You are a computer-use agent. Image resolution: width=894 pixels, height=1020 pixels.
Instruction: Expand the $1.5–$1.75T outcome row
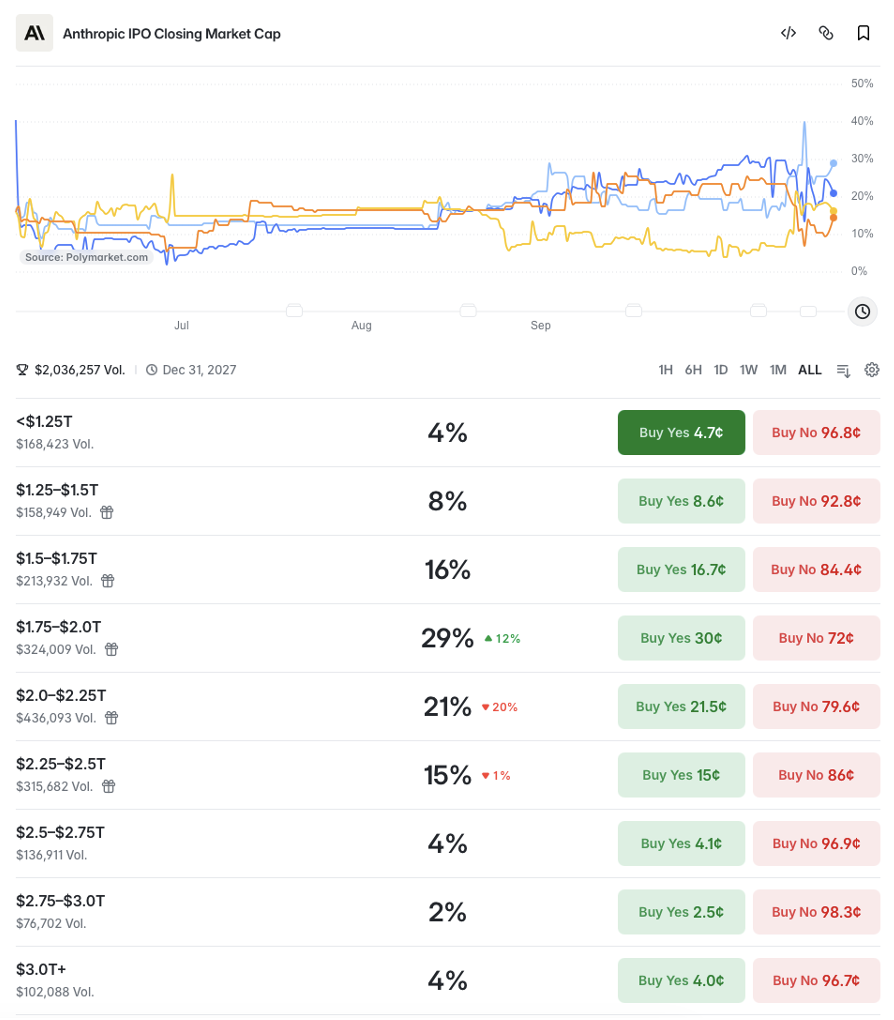448,570
